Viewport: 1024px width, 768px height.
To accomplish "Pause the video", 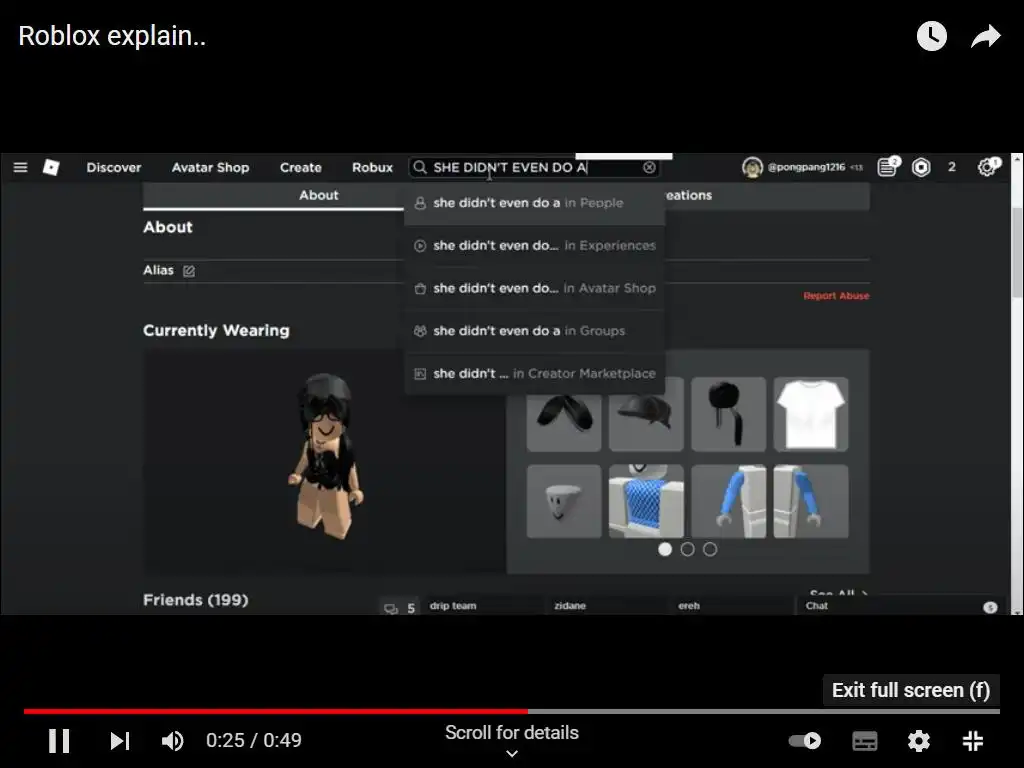I will (59, 741).
